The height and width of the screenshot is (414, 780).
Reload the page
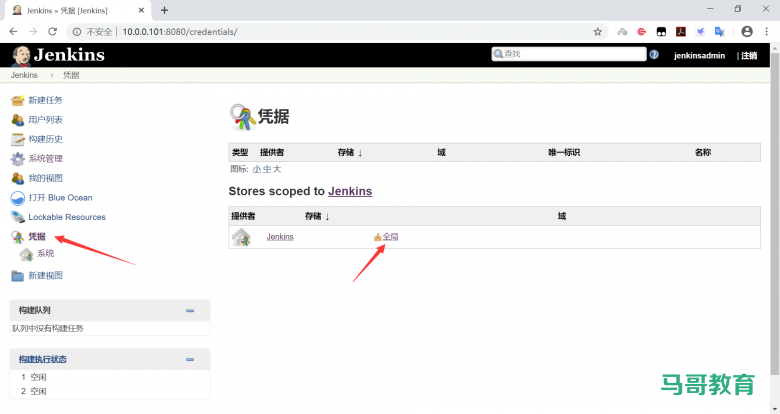coord(52,31)
